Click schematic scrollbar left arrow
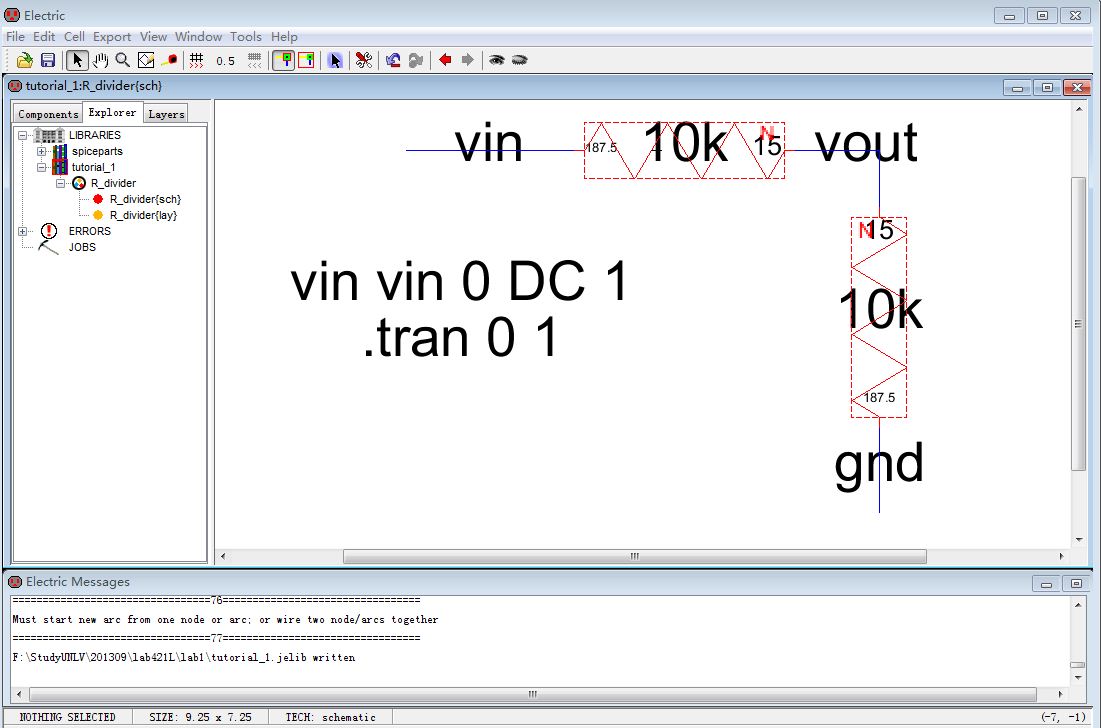The image size is (1101, 728). pos(223,556)
